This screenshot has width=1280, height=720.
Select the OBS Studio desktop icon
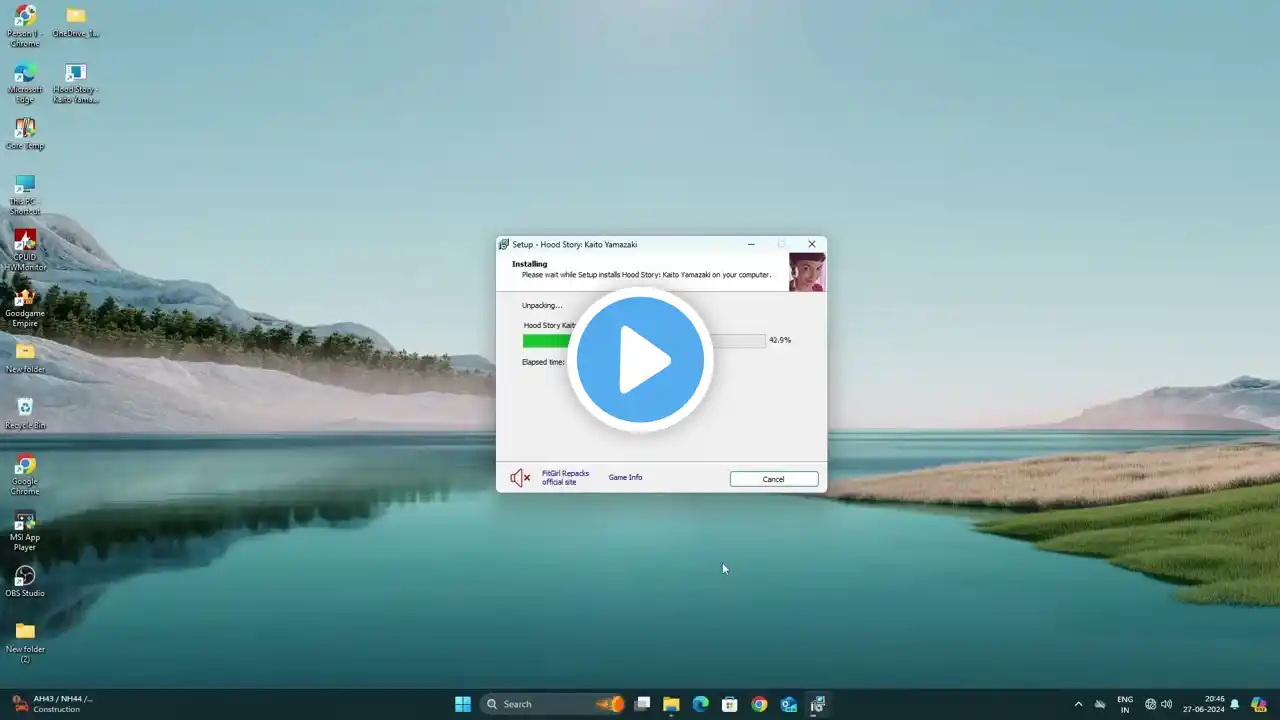pyautogui.click(x=25, y=582)
